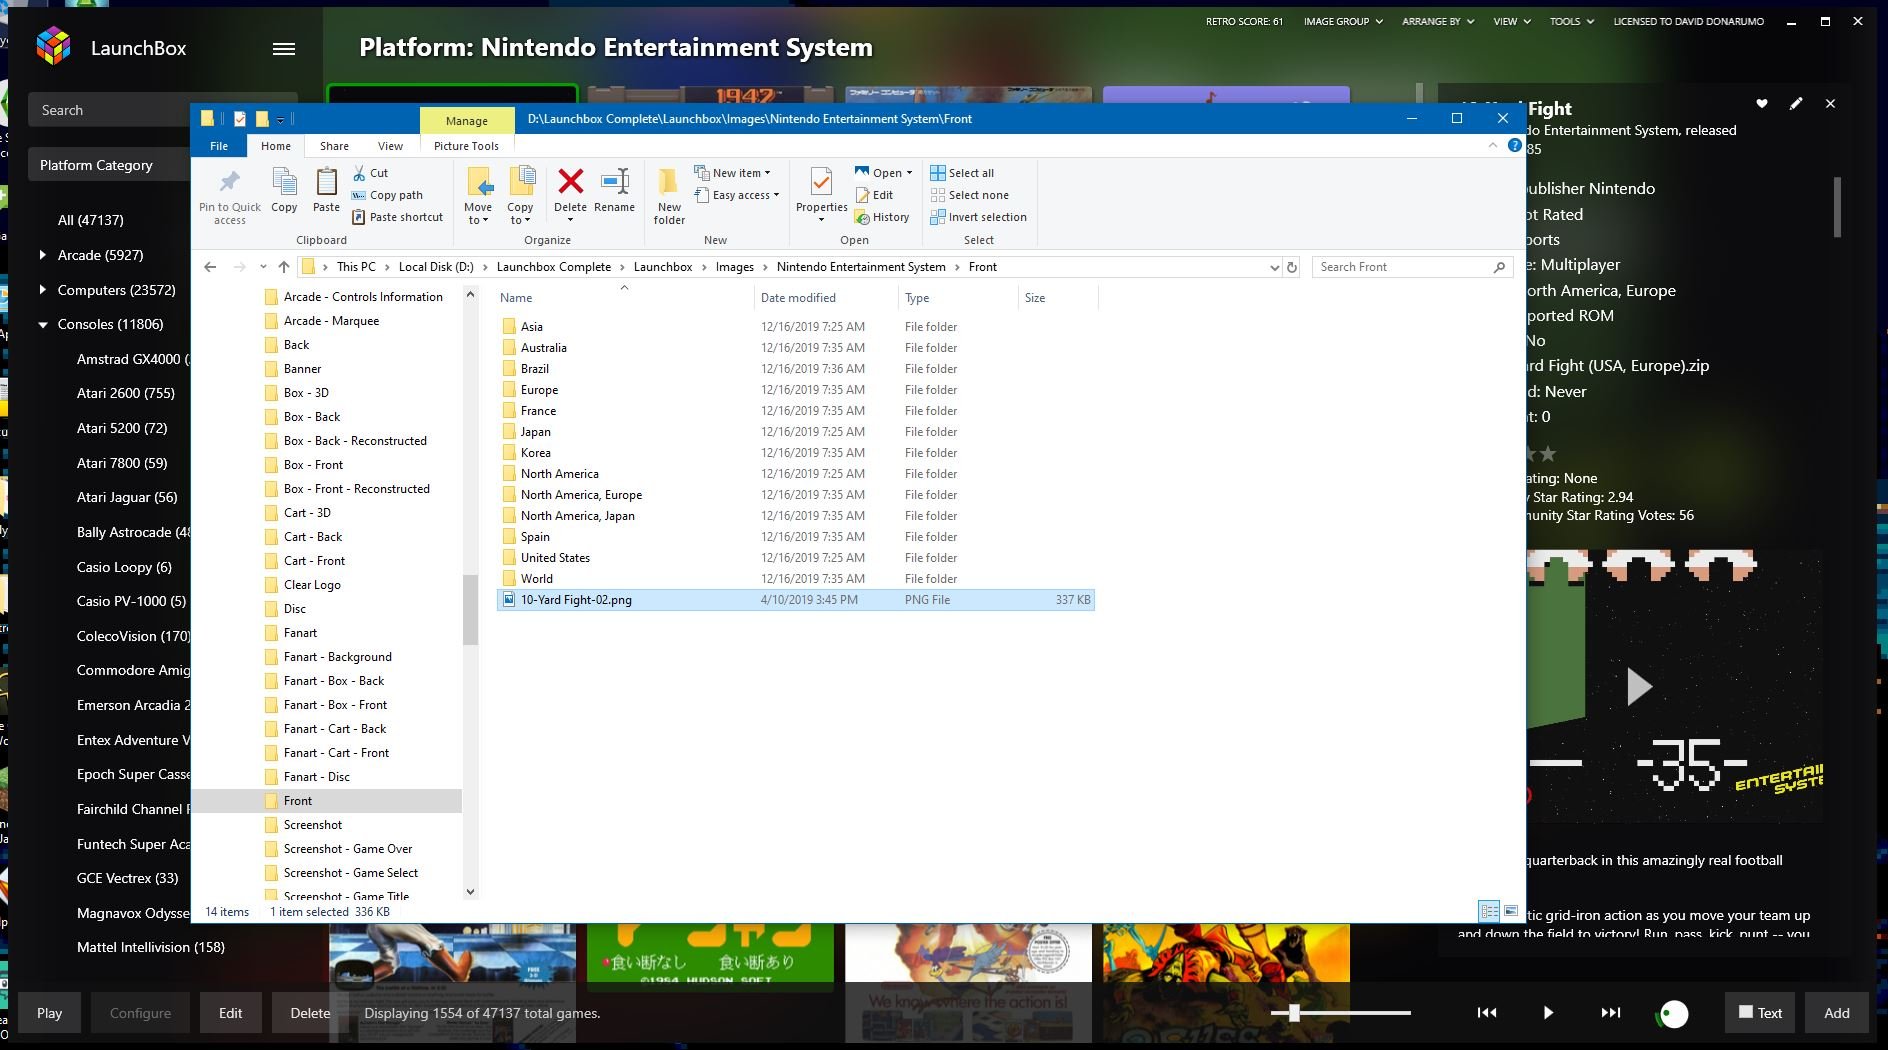
Task: Click the LaunchBox Delete button
Action: (310, 1012)
